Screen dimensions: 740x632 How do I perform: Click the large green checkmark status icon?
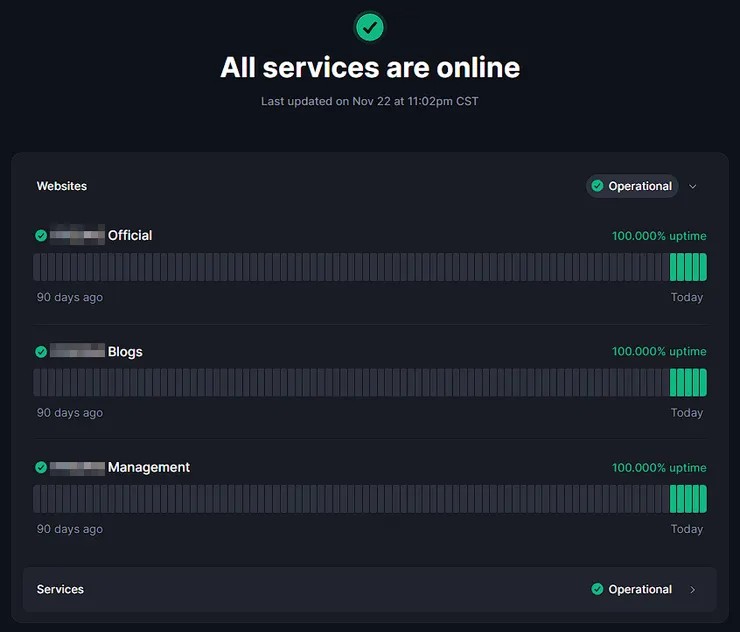(x=370, y=27)
